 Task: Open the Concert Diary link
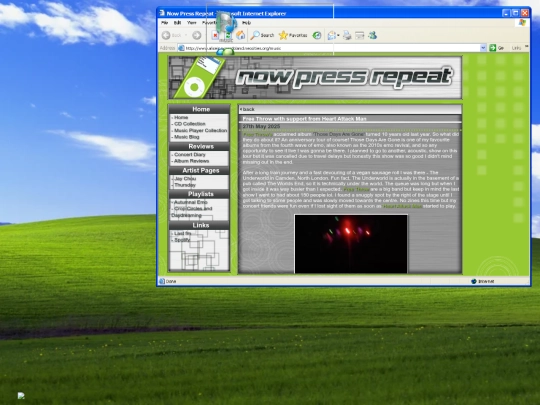pyautogui.click(x=190, y=155)
